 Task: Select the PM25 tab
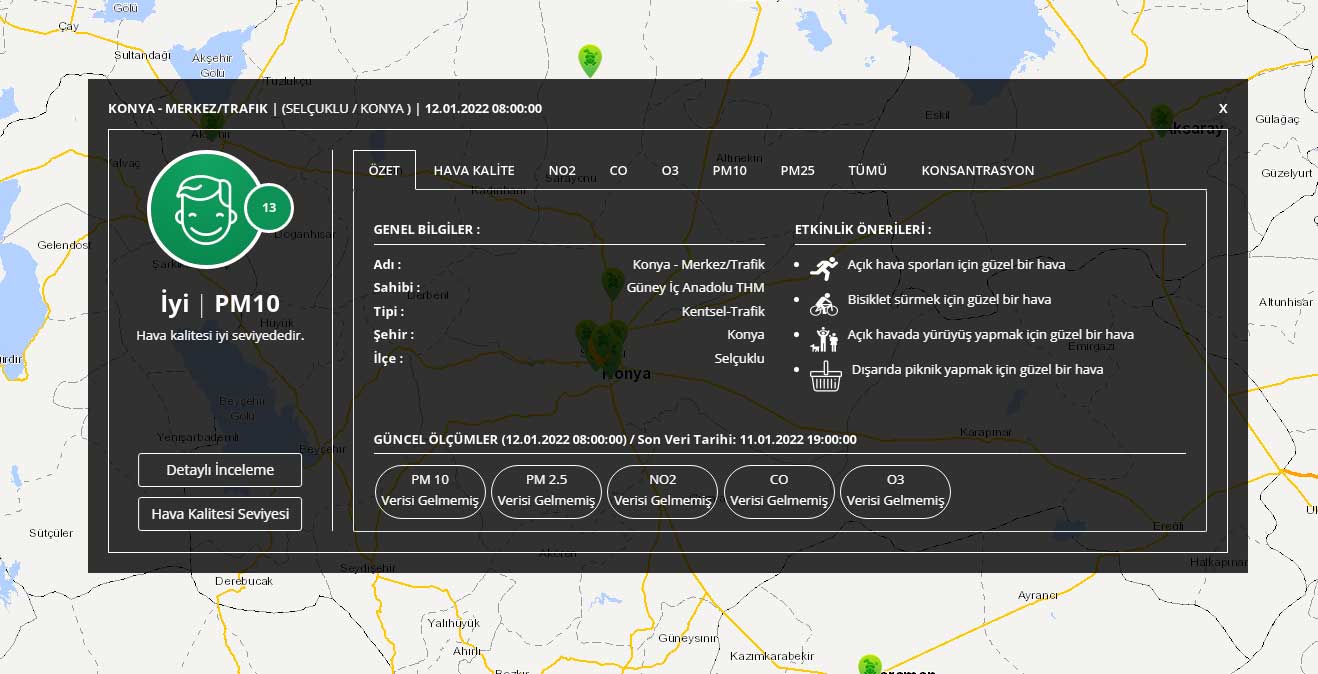(x=797, y=171)
